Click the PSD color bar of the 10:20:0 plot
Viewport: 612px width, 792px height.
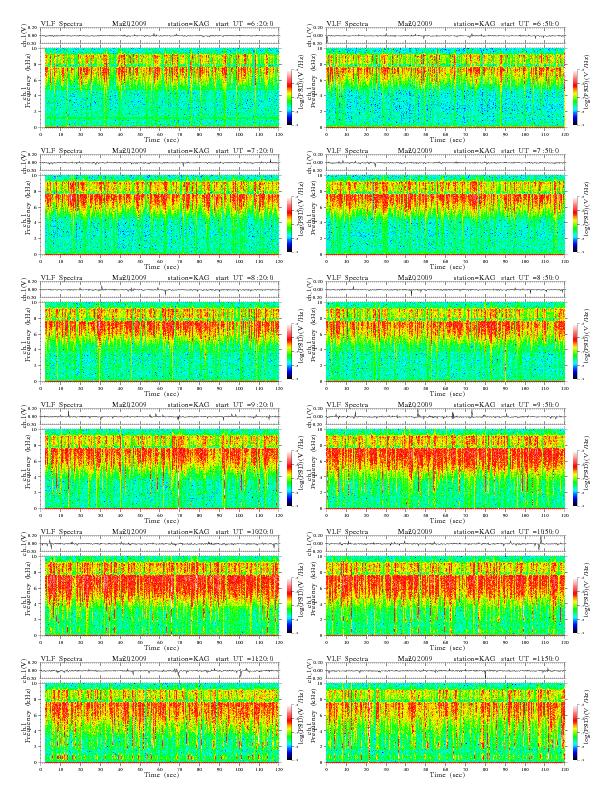point(289,605)
